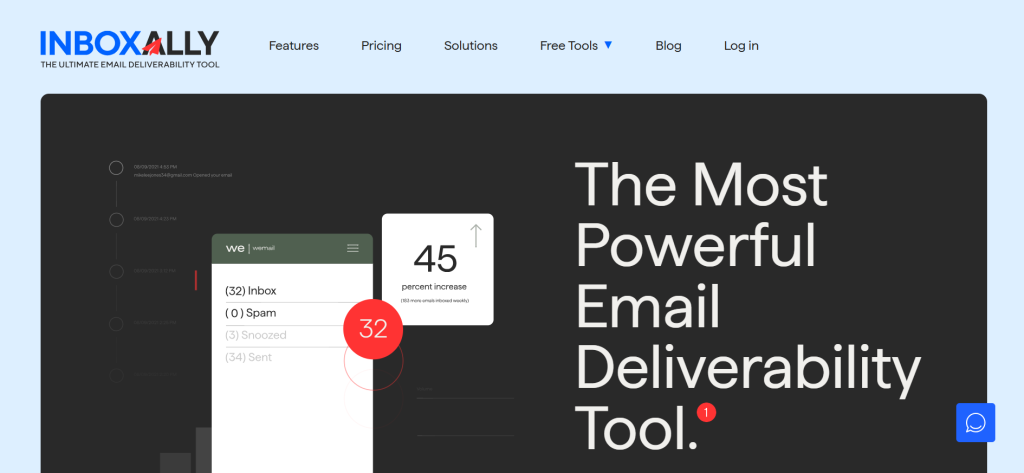This screenshot has height=473, width=1024.
Task: Go to the Pricing page
Action: pyautogui.click(x=381, y=46)
